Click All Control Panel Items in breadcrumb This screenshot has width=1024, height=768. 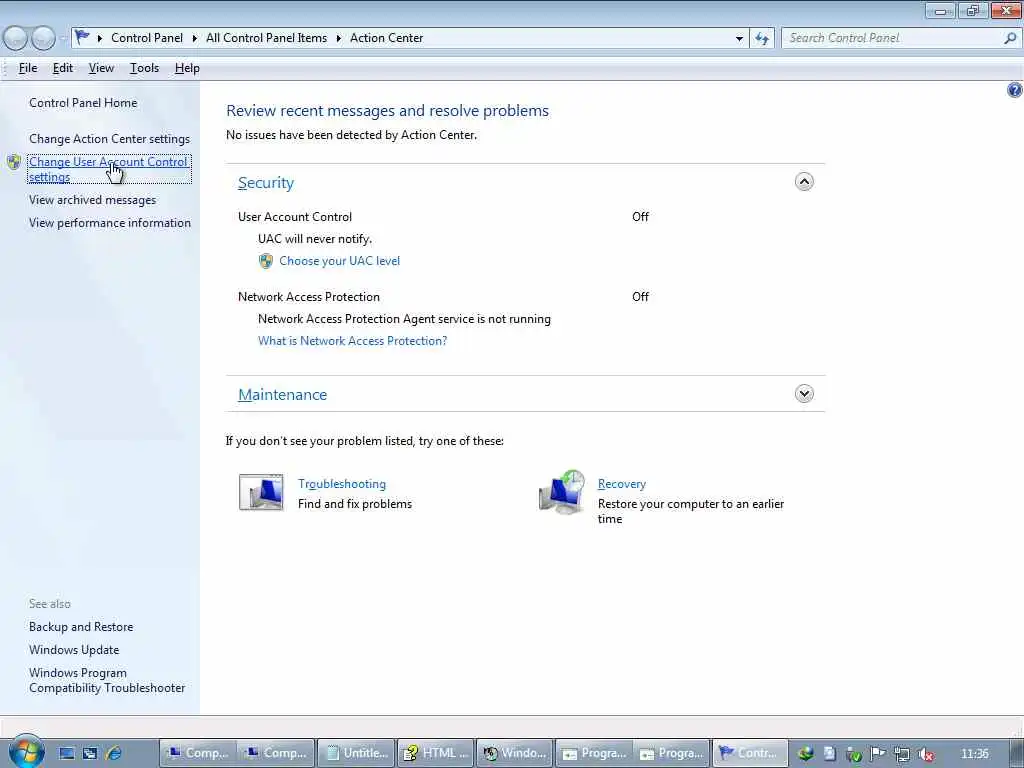[x=266, y=38]
